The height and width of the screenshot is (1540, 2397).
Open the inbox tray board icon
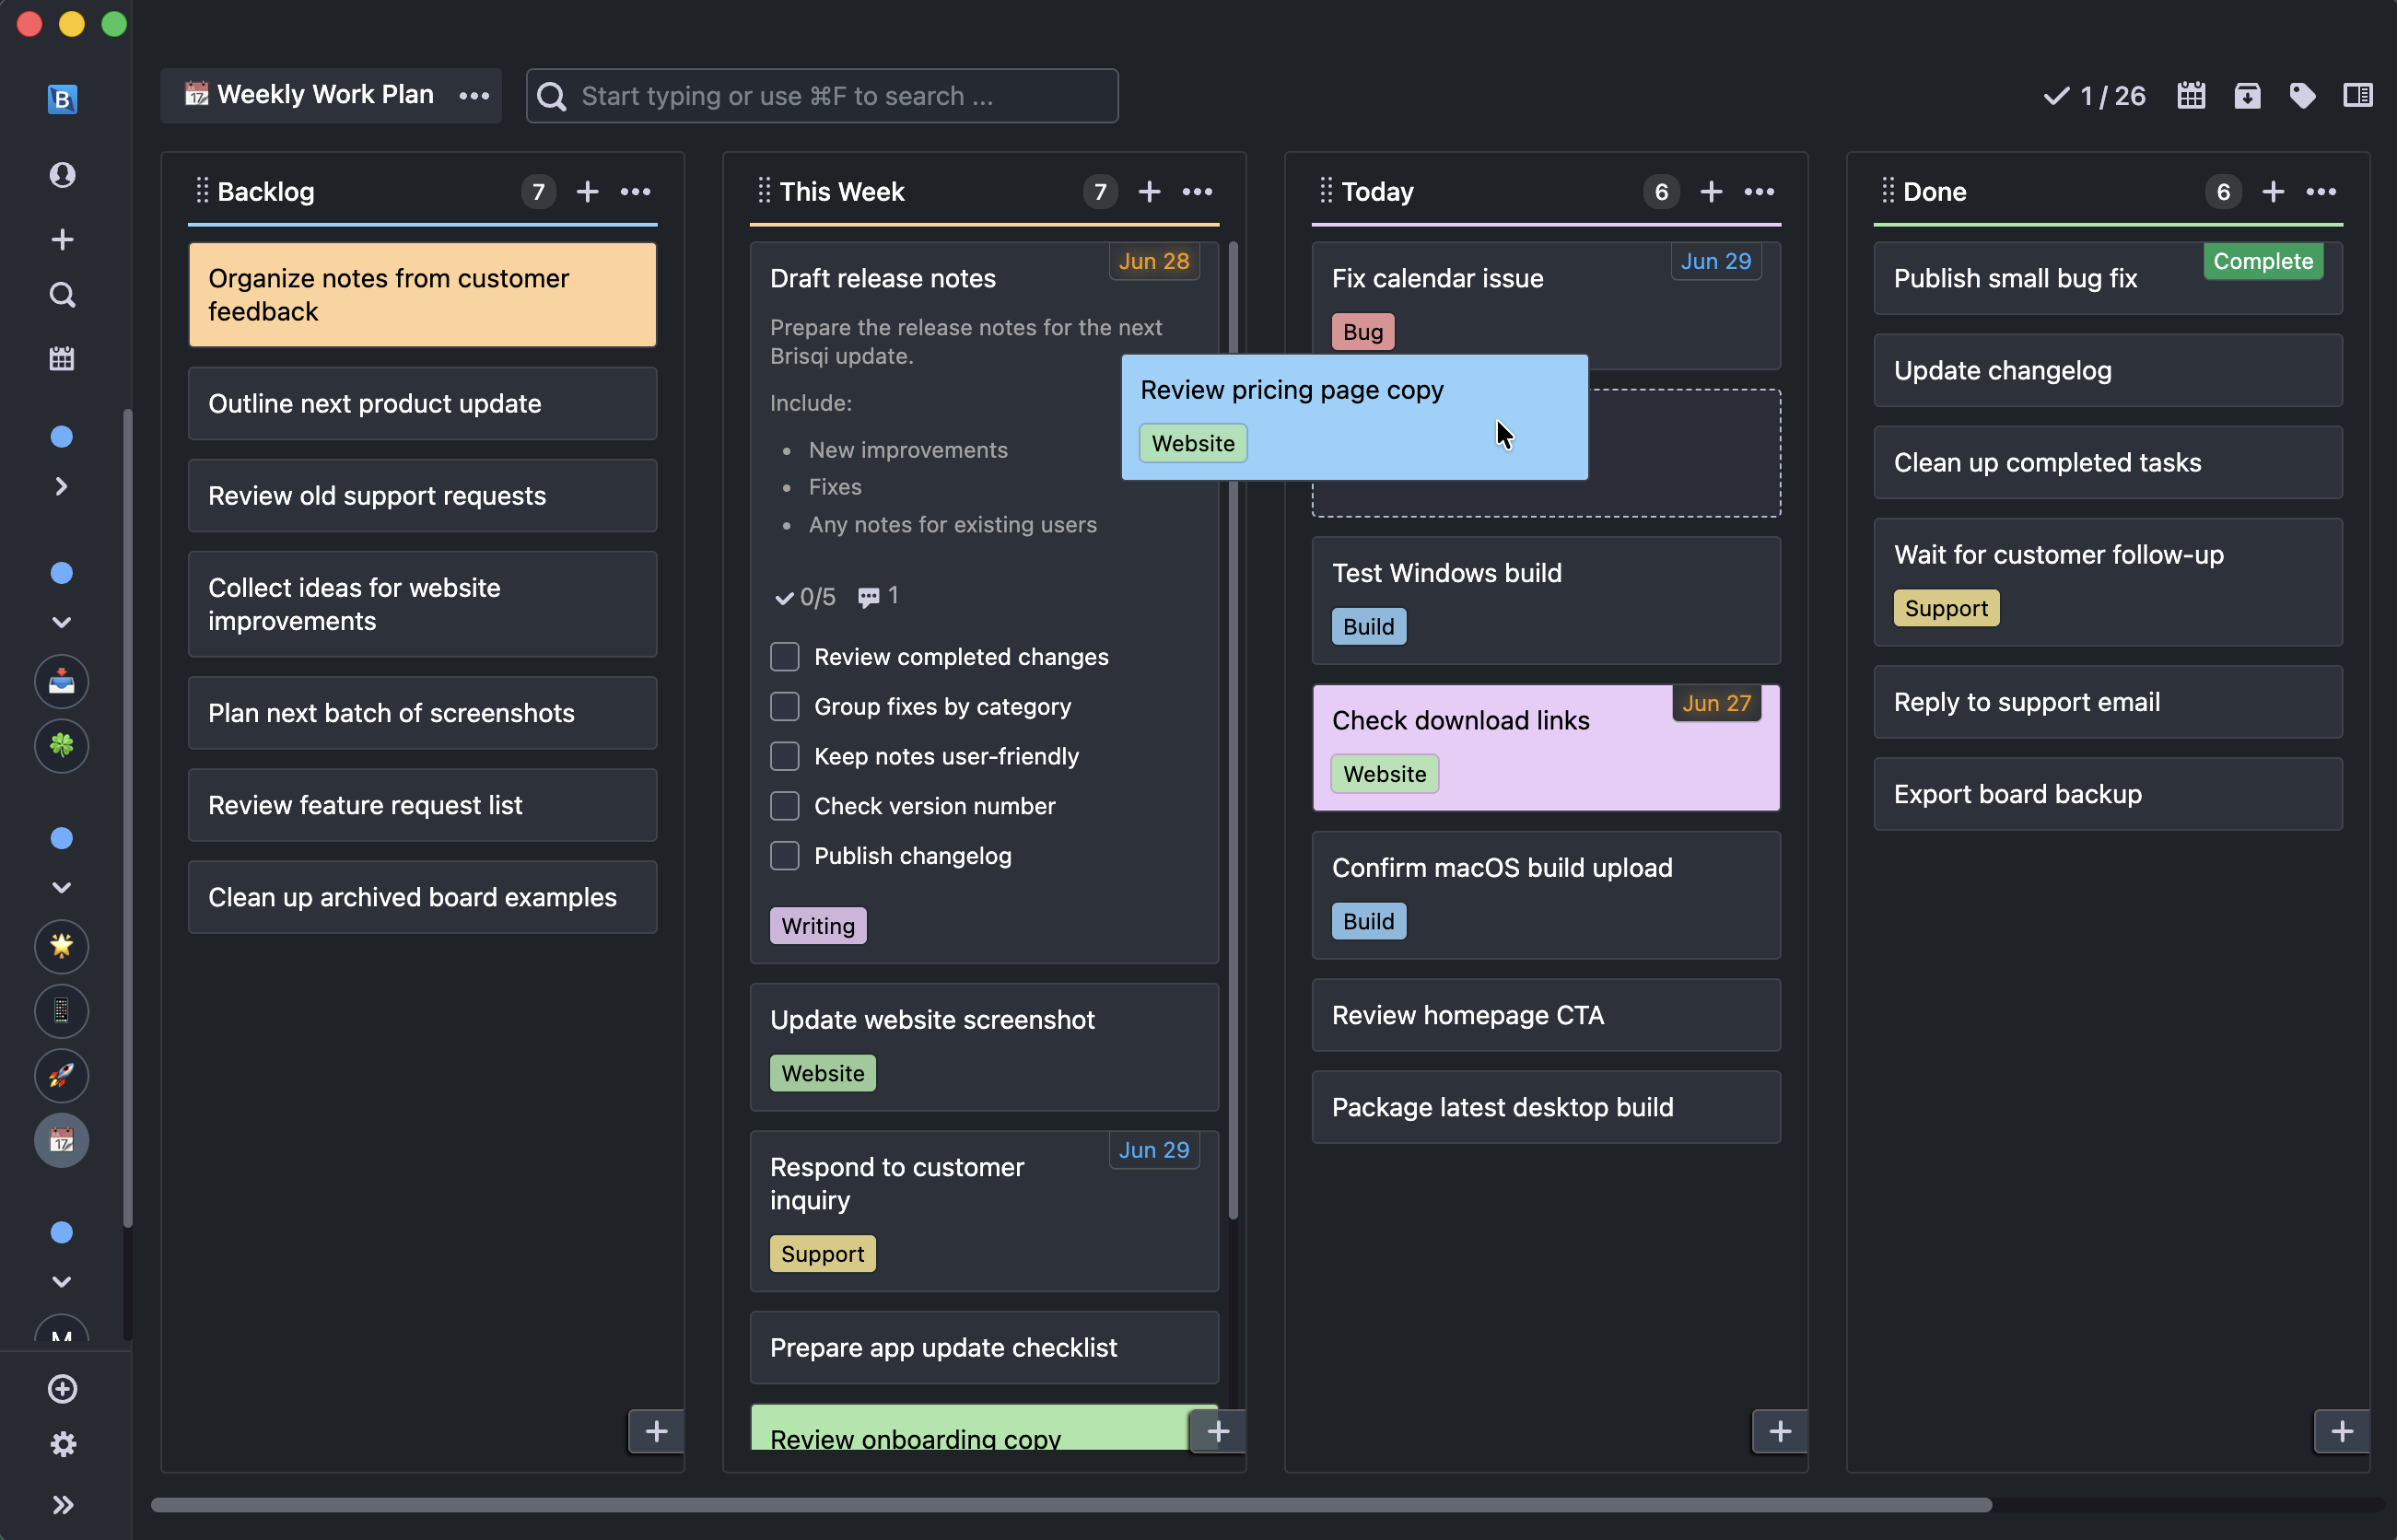click(x=62, y=681)
